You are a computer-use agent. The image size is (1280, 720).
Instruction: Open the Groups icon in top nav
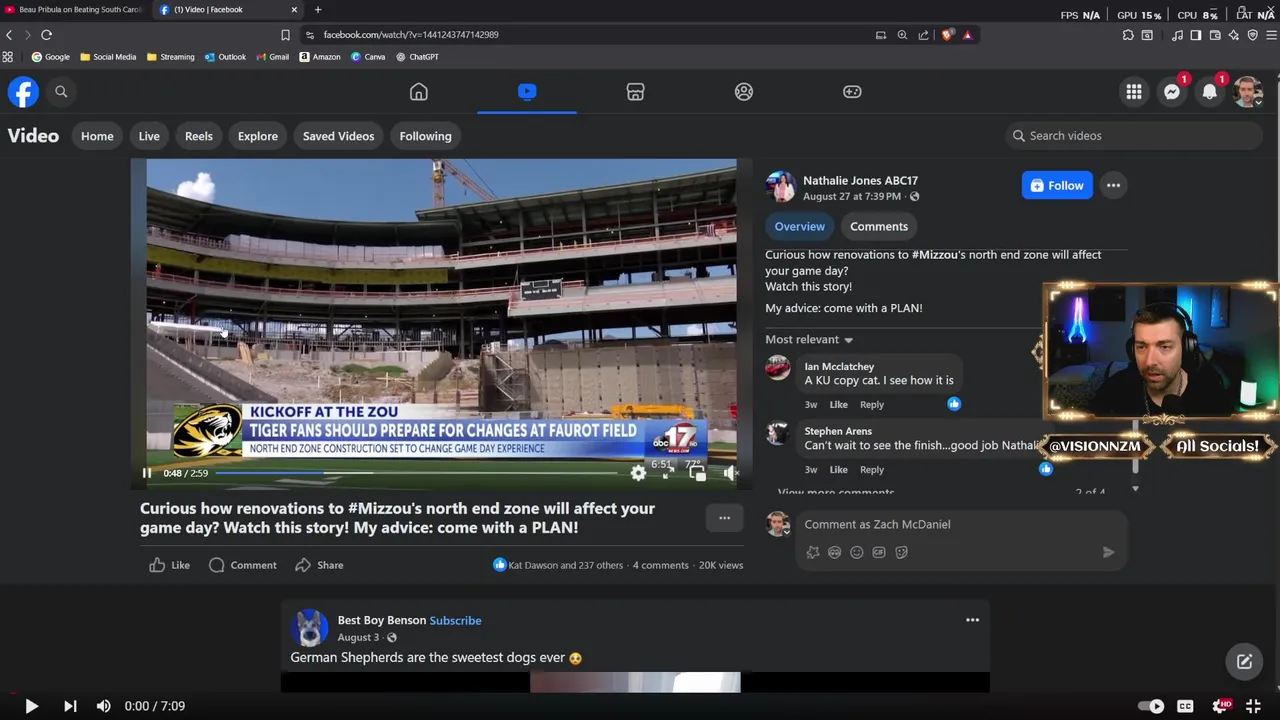[744, 92]
